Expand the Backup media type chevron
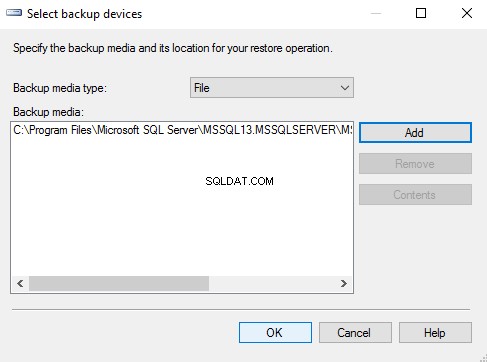 click(x=345, y=88)
